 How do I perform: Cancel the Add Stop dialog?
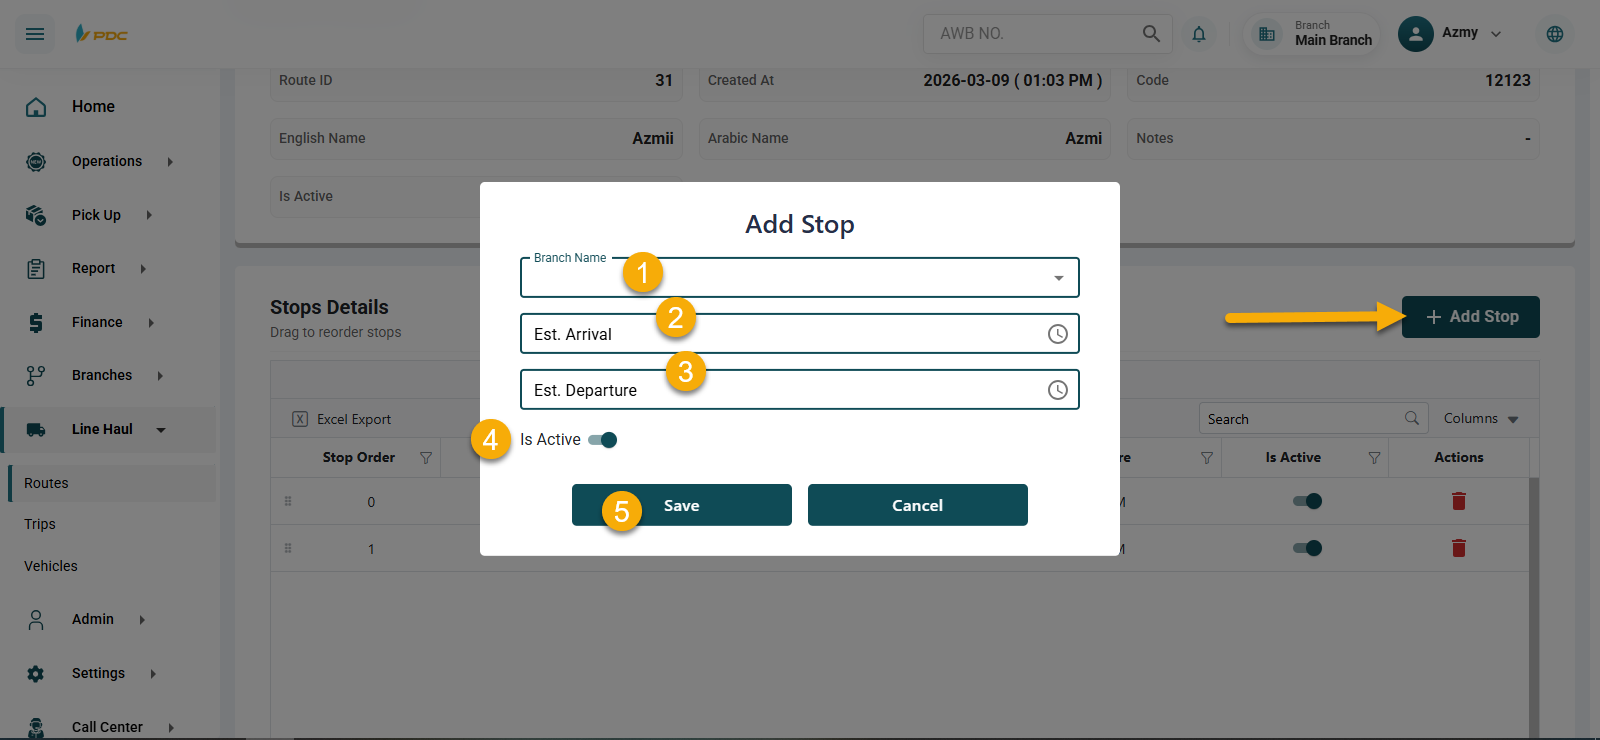tap(918, 505)
